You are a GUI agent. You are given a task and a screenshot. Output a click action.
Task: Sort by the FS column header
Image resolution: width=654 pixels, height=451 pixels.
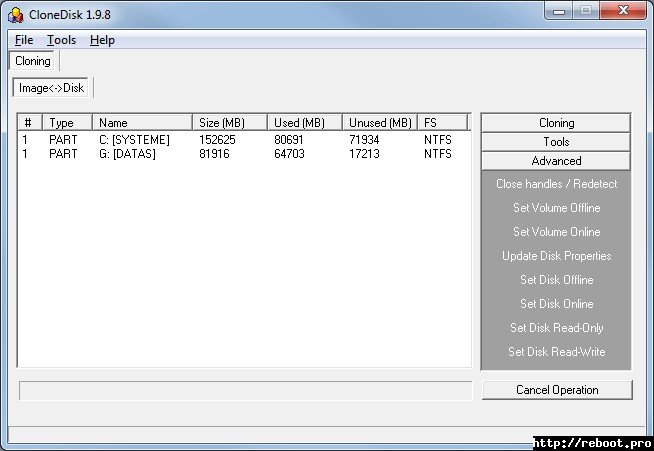coord(443,123)
